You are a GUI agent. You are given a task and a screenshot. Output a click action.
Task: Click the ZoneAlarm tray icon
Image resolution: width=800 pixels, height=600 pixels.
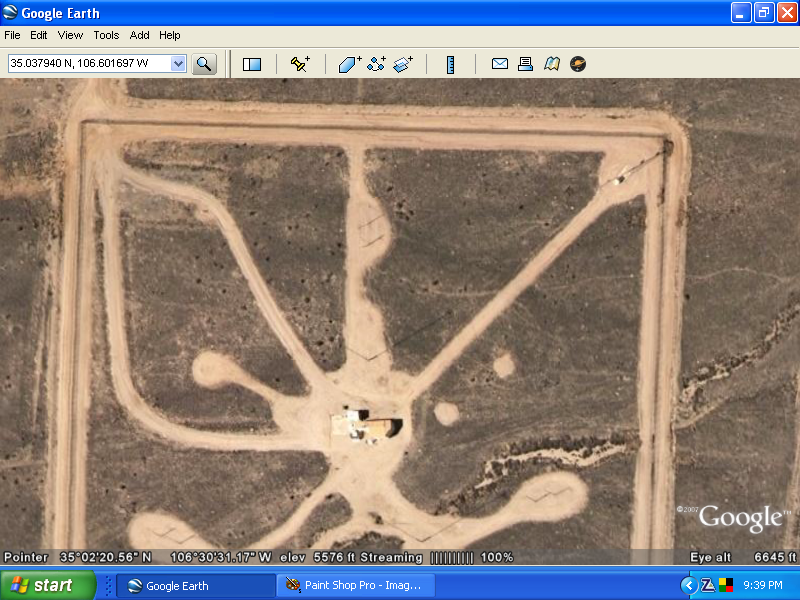[x=708, y=586]
